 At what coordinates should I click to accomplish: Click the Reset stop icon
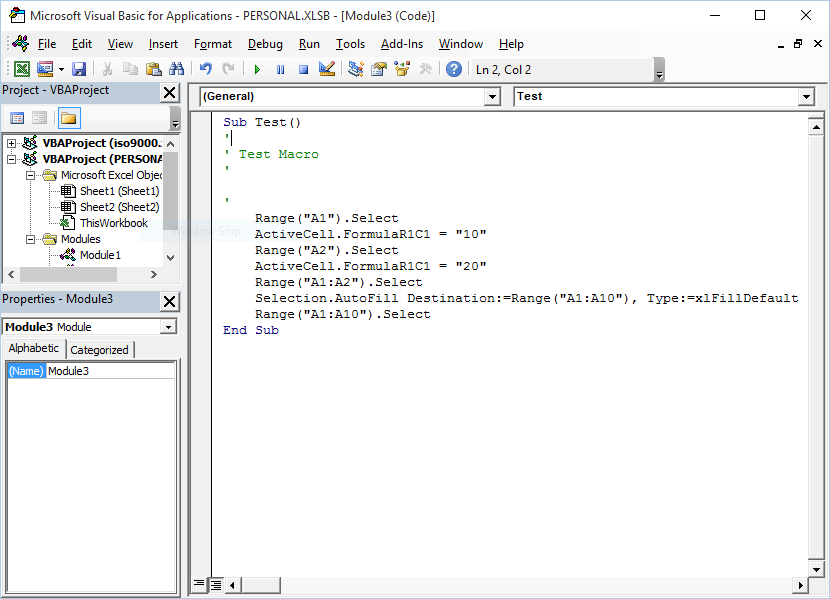[303, 69]
